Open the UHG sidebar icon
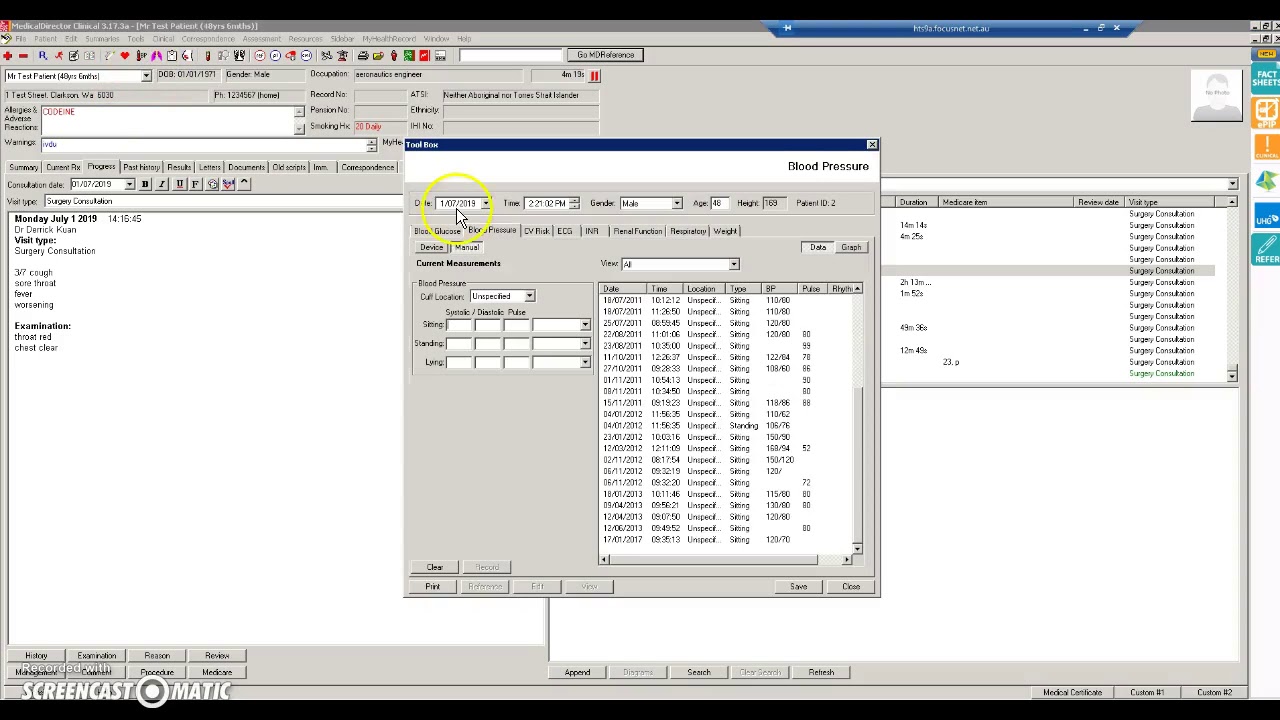Viewport: 1280px width, 720px height. click(x=1266, y=215)
